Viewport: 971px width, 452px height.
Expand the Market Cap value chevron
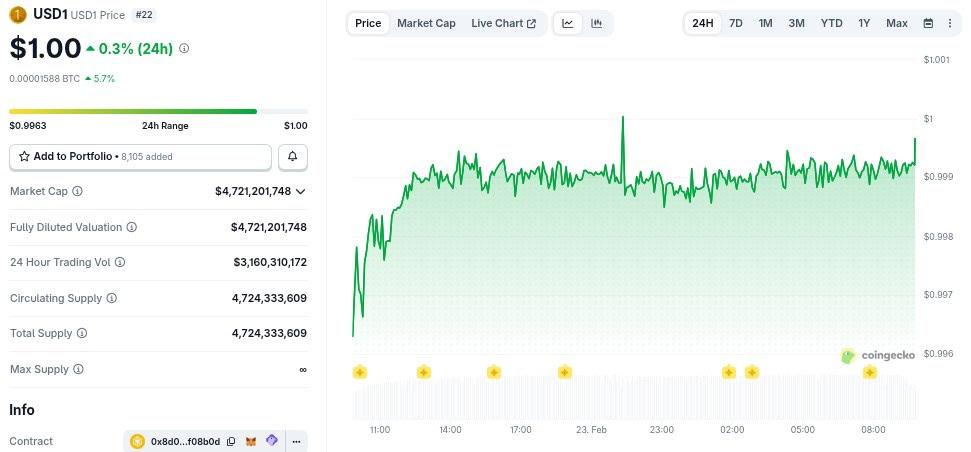click(301, 191)
